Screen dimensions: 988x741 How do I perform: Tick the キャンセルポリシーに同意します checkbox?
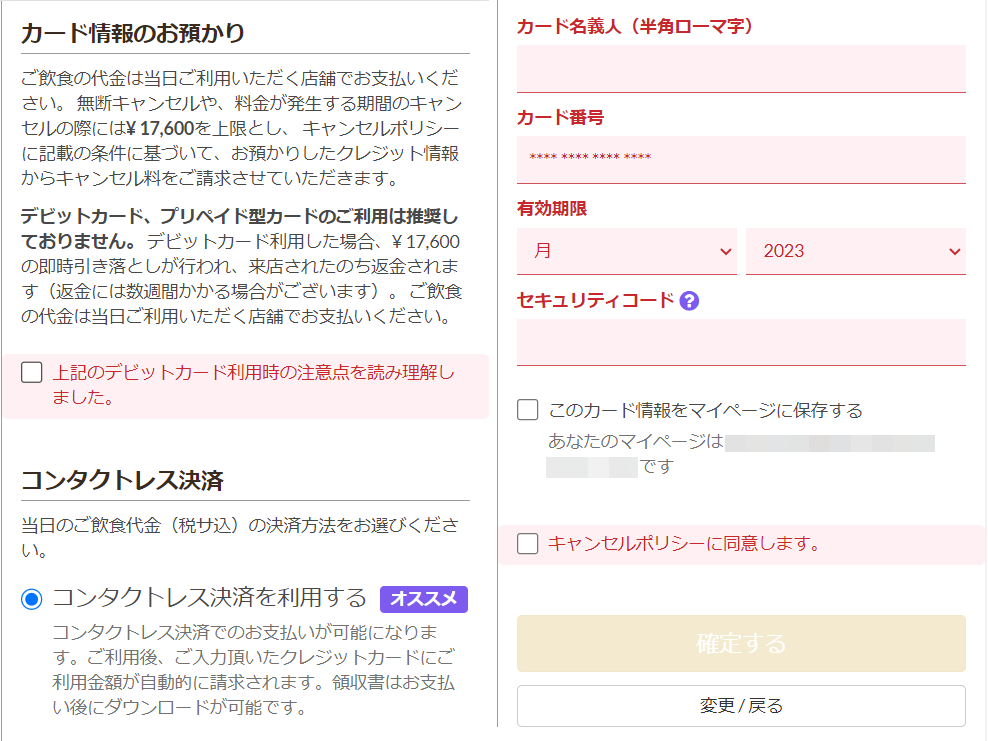coord(528,544)
